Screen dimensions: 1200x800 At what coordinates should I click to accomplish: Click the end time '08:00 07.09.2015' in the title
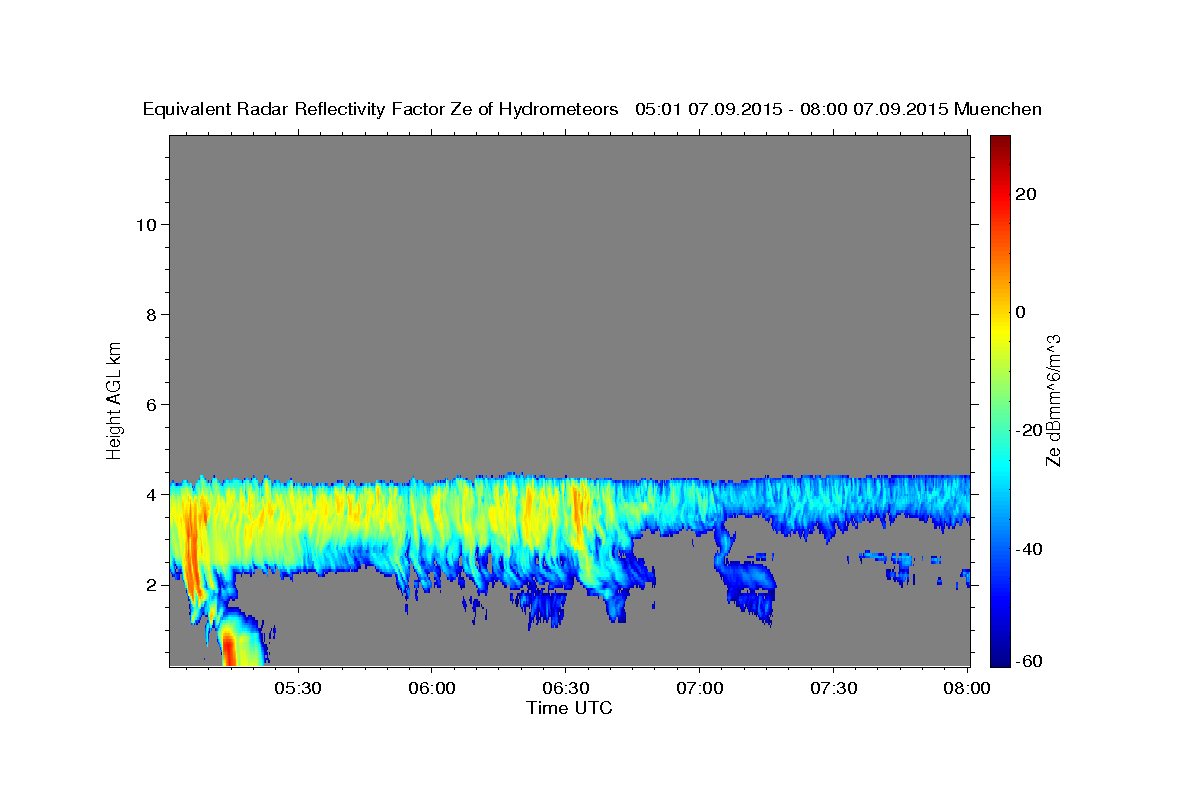coord(872,109)
